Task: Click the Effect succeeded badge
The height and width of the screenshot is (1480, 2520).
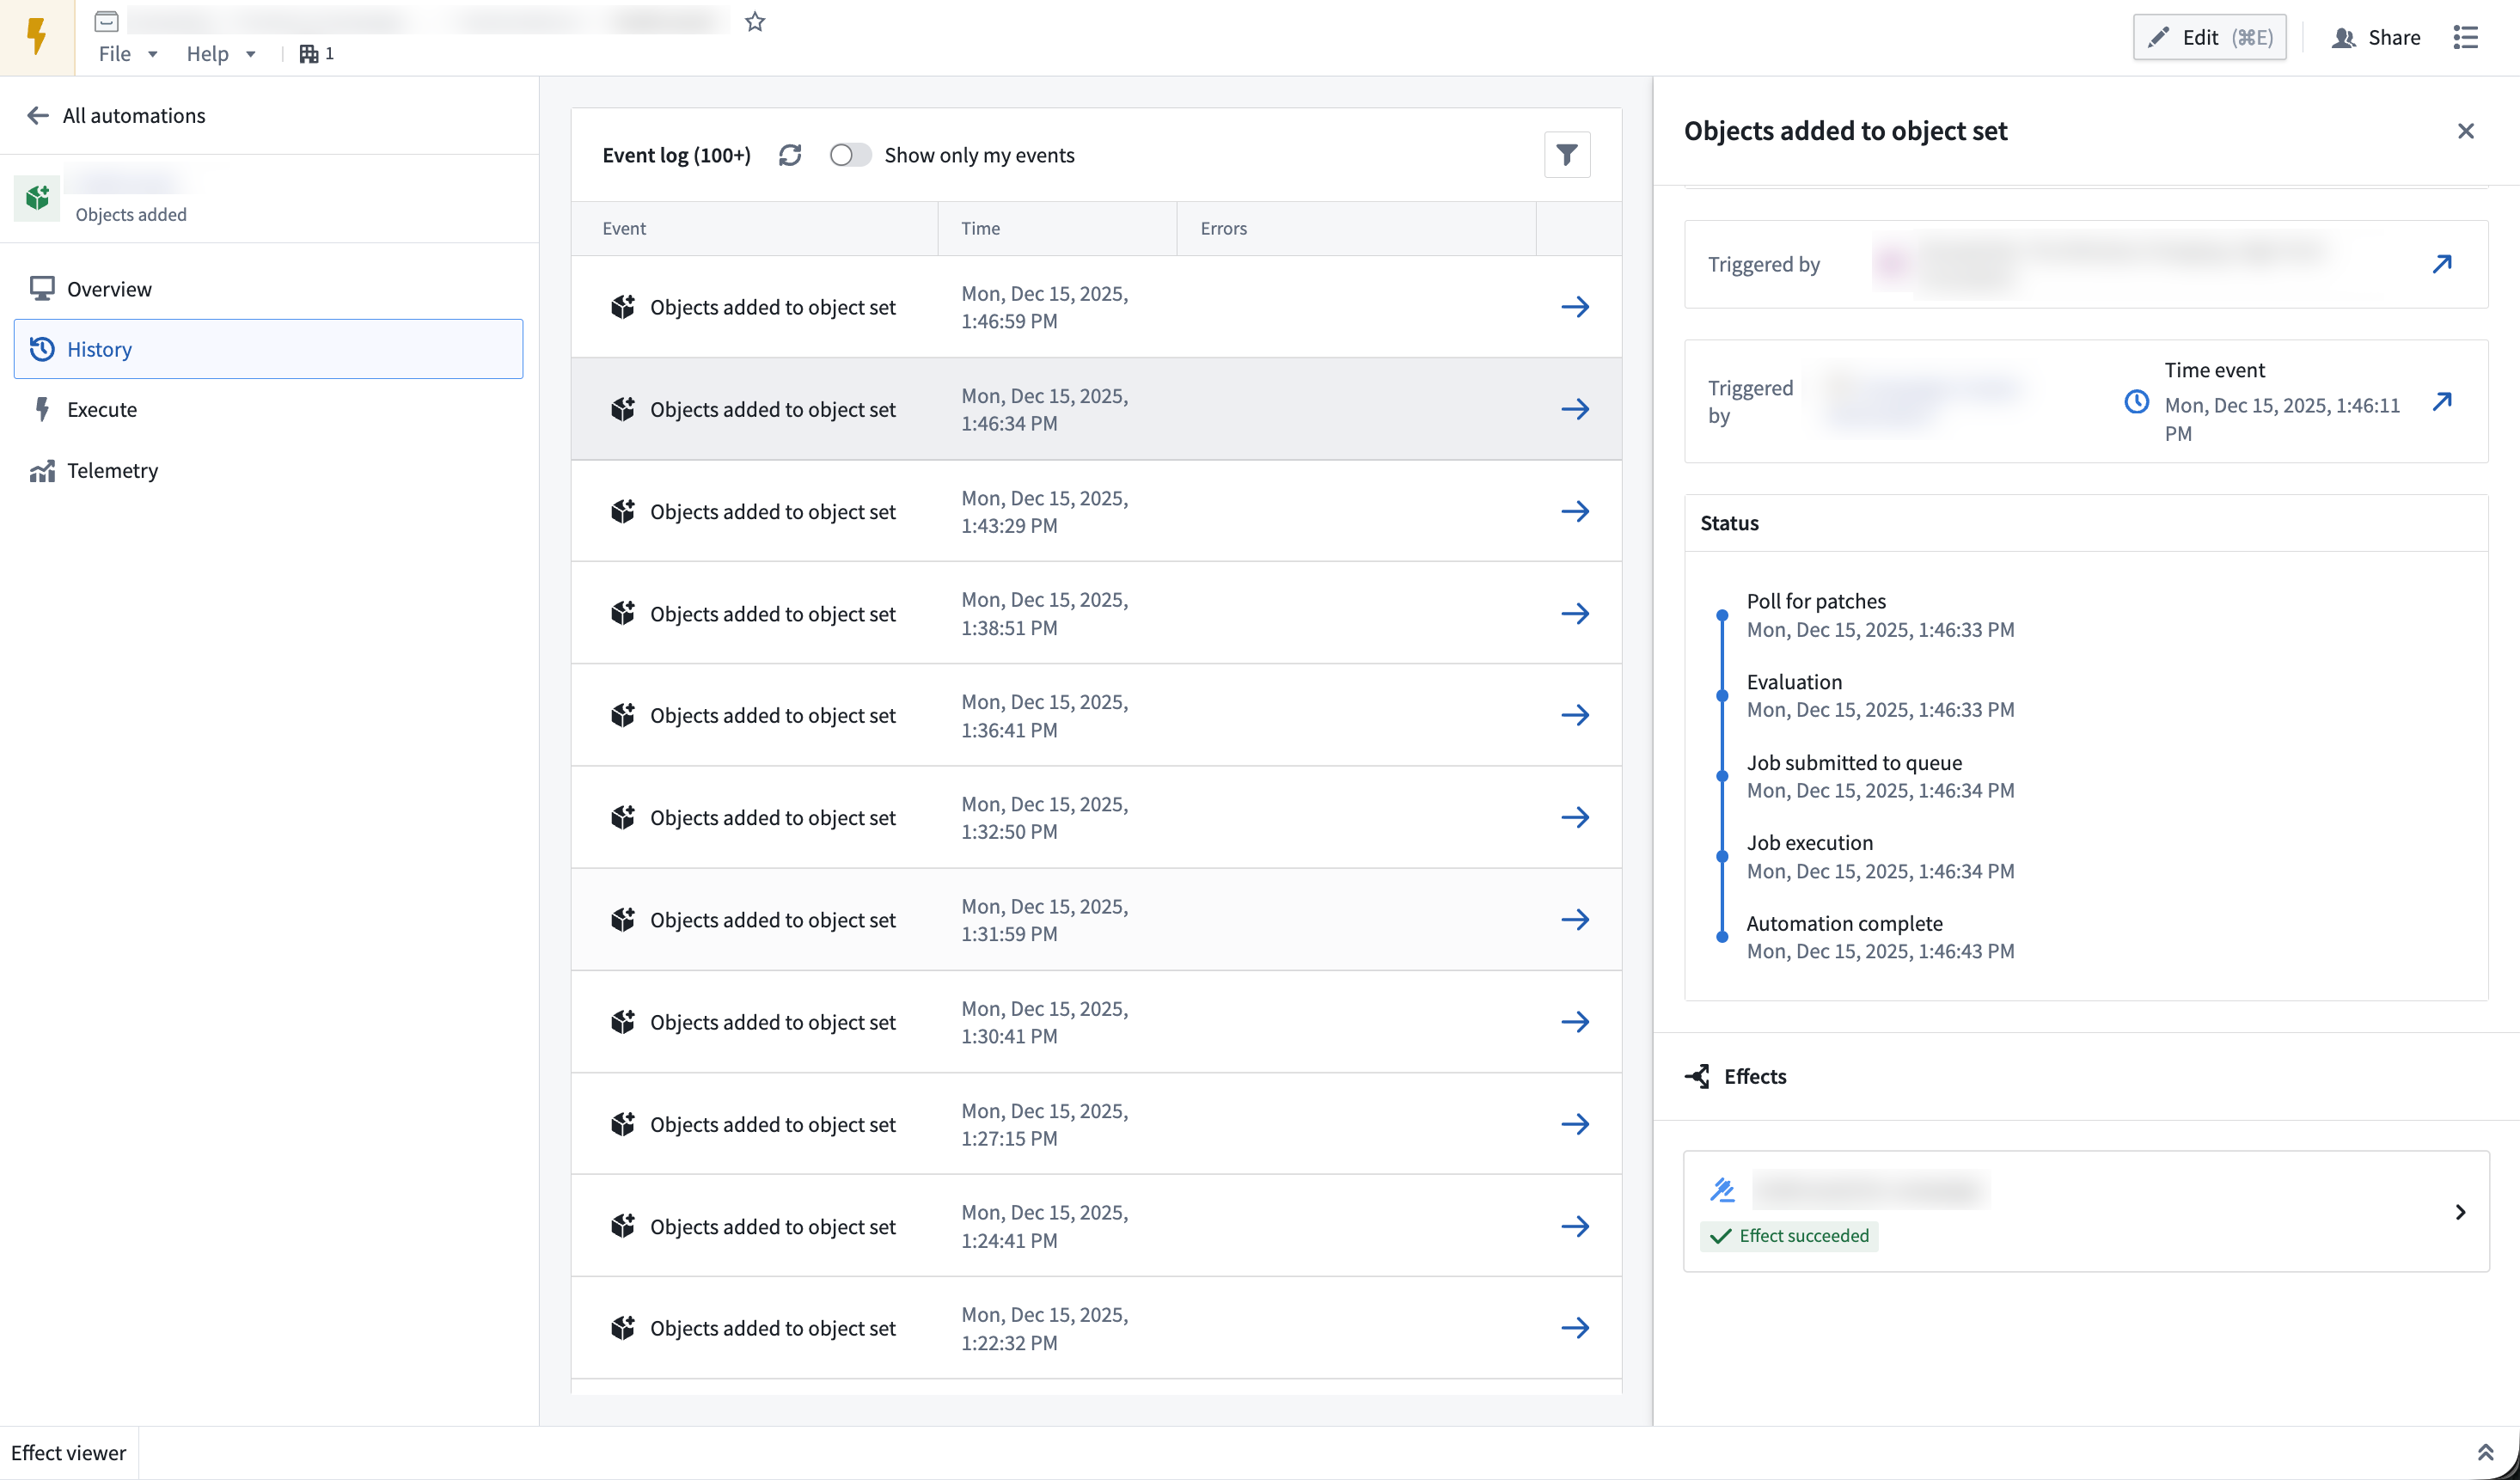Action: 1789,1236
